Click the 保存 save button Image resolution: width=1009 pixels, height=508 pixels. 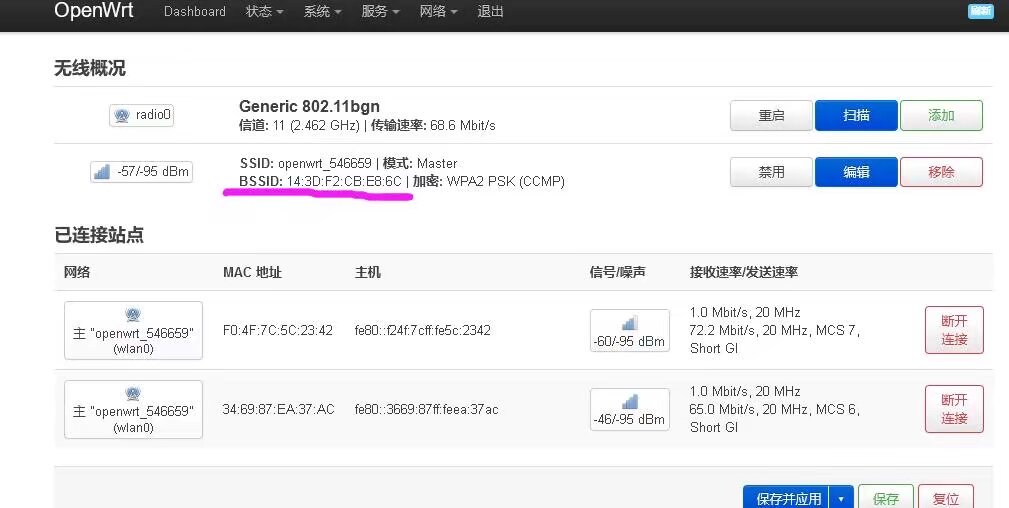click(885, 498)
